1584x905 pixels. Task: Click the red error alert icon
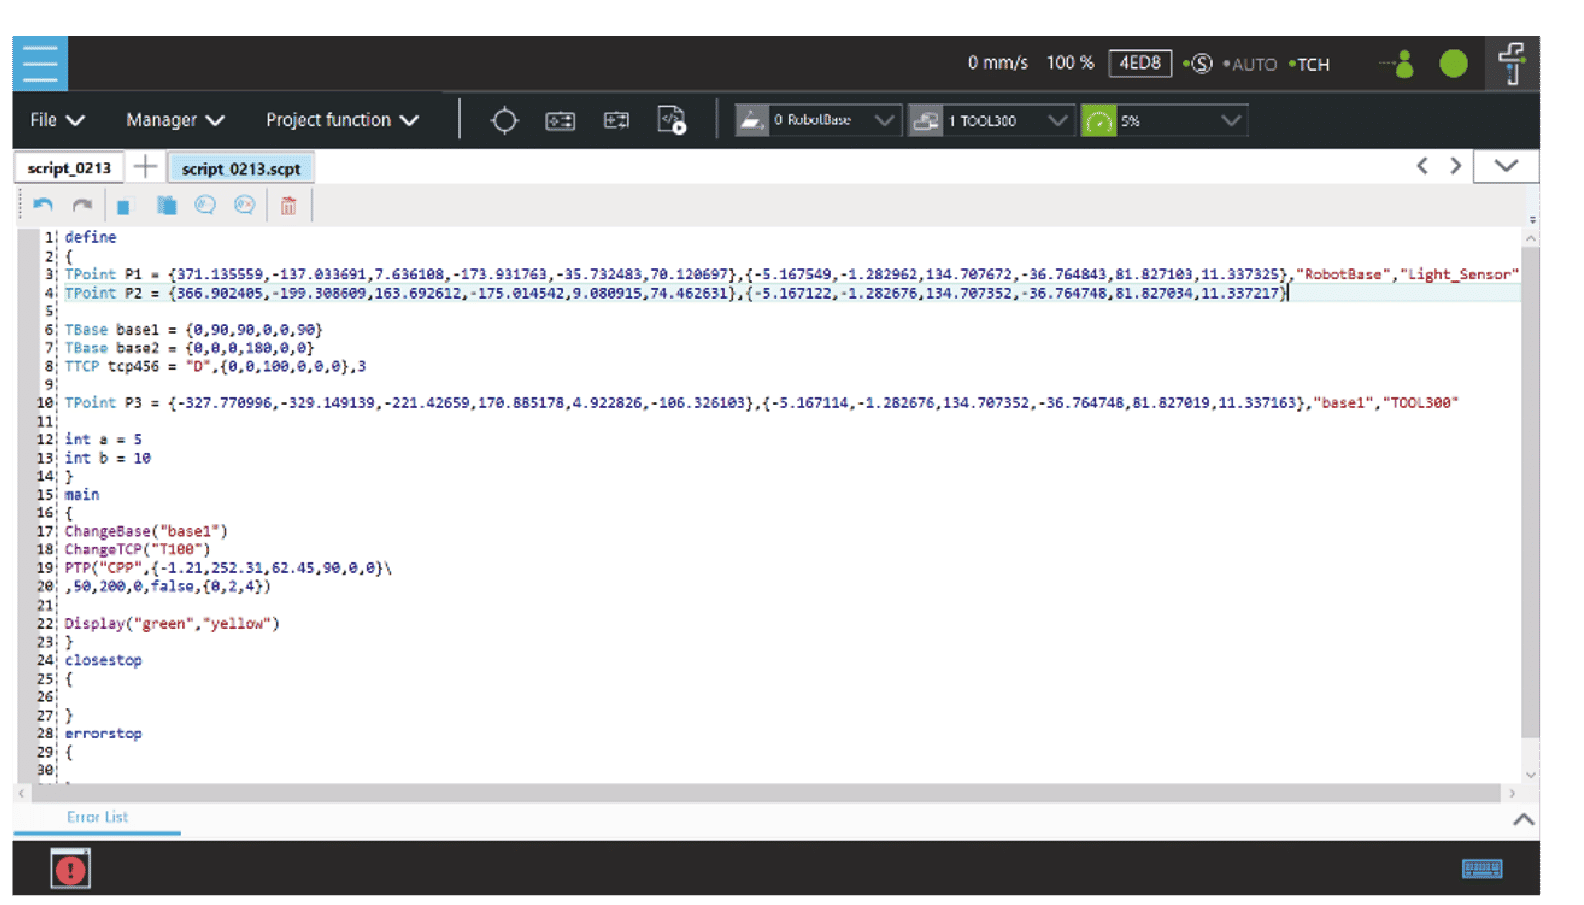71,869
